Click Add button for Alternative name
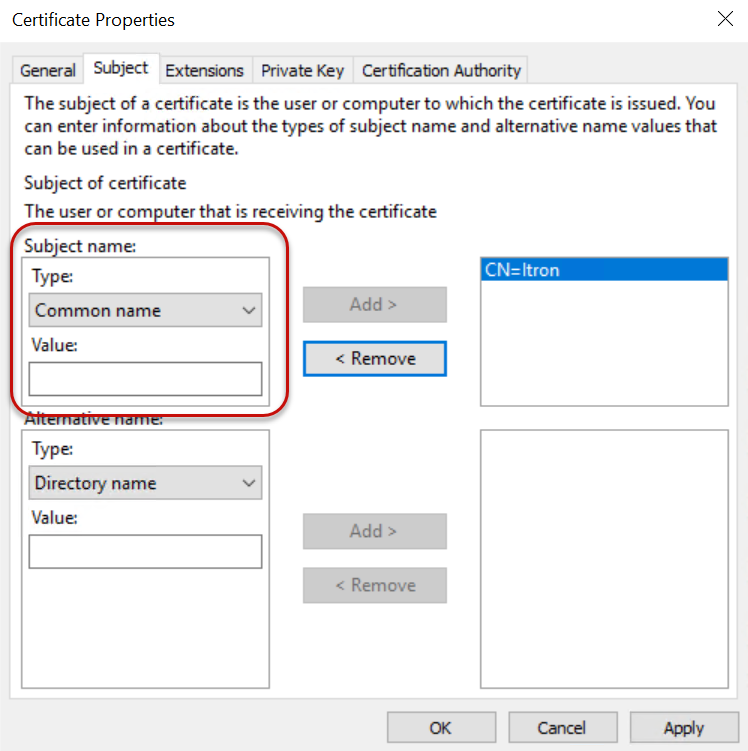This screenshot has height=751, width=748. point(374,531)
